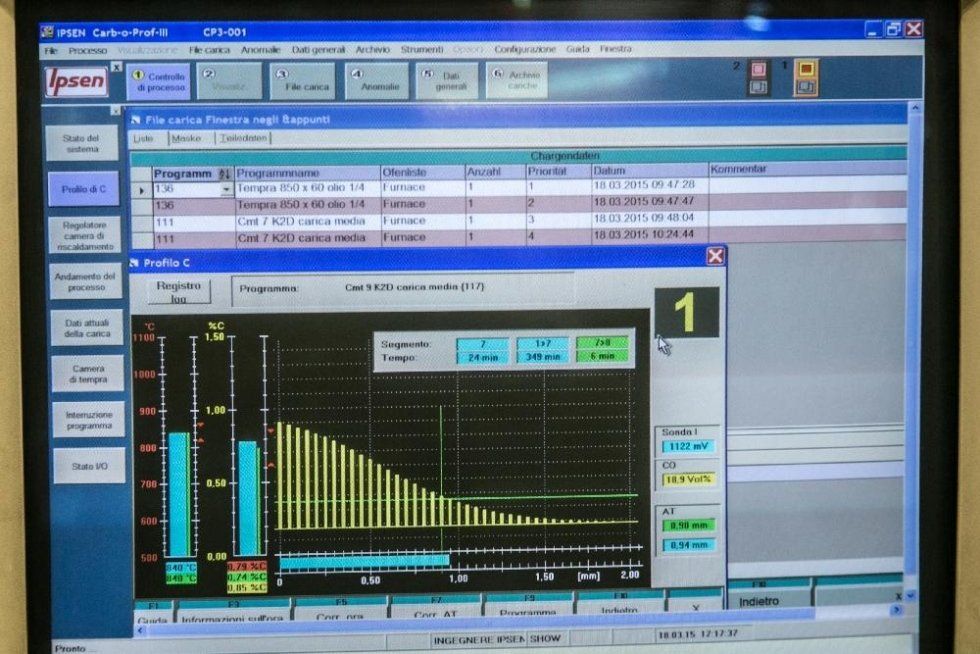The height and width of the screenshot is (654, 980).
Task: Click the F3 Informazioni sul forno button
Action: pos(233,612)
